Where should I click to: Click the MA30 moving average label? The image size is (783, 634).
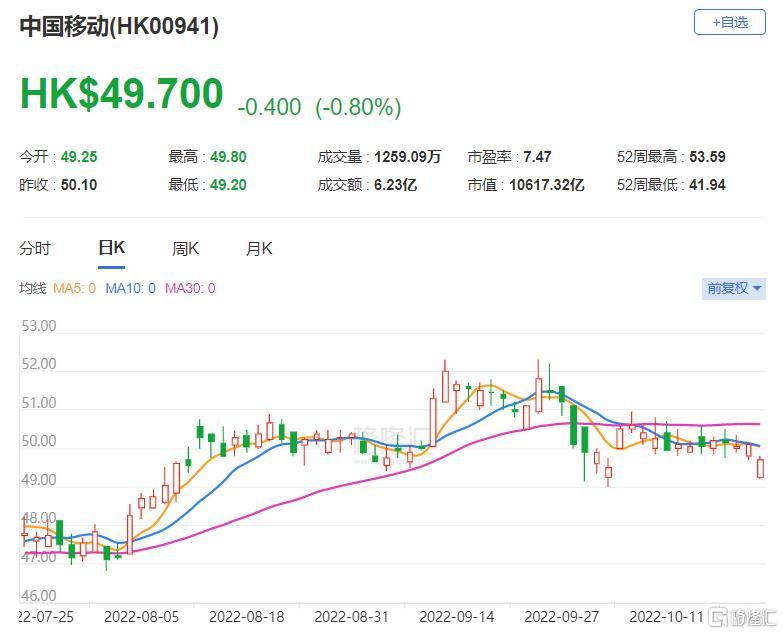click(x=190, y=289)
